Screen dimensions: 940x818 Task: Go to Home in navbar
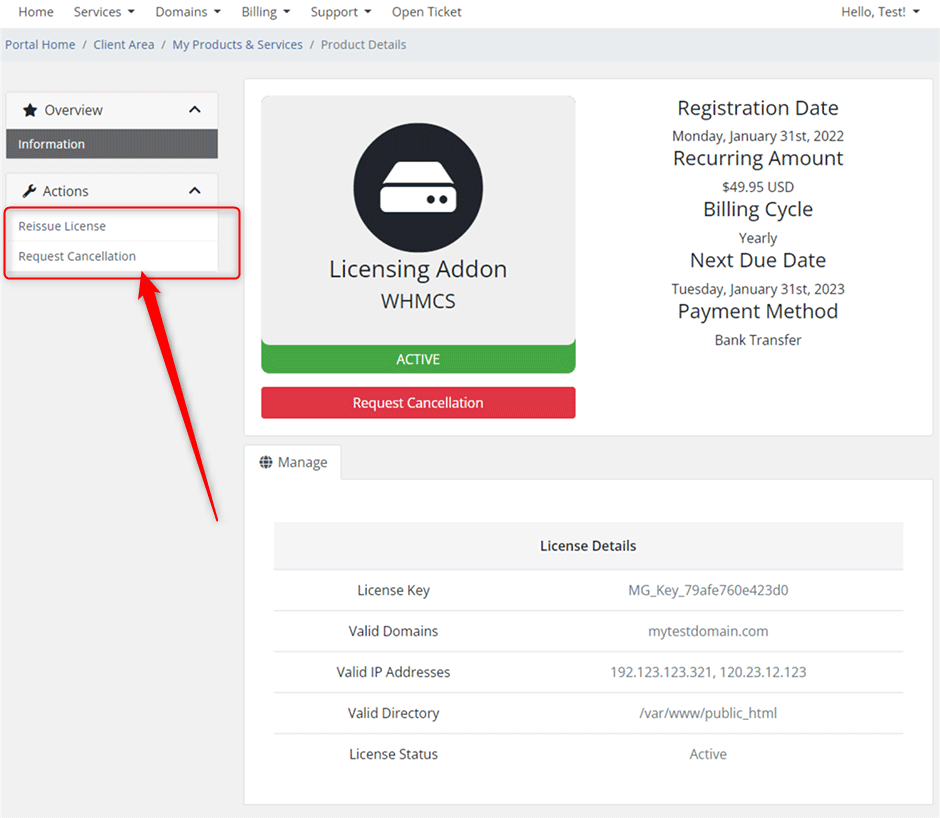tap(36, 12)
